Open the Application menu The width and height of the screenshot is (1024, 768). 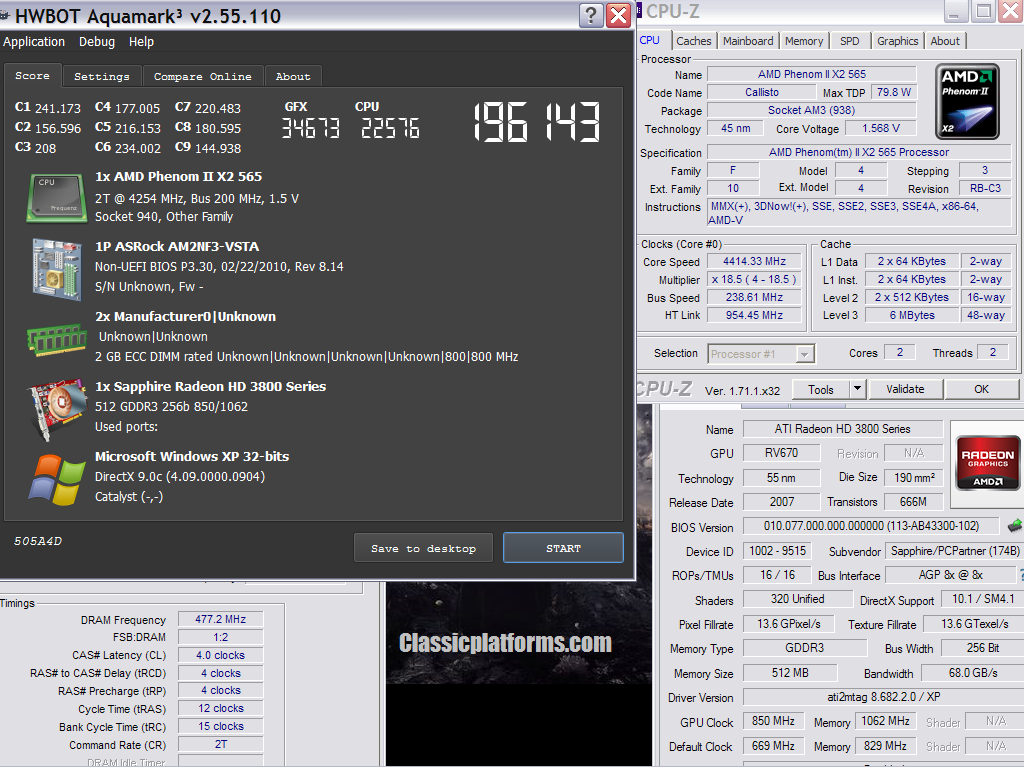tap(34, 42)
